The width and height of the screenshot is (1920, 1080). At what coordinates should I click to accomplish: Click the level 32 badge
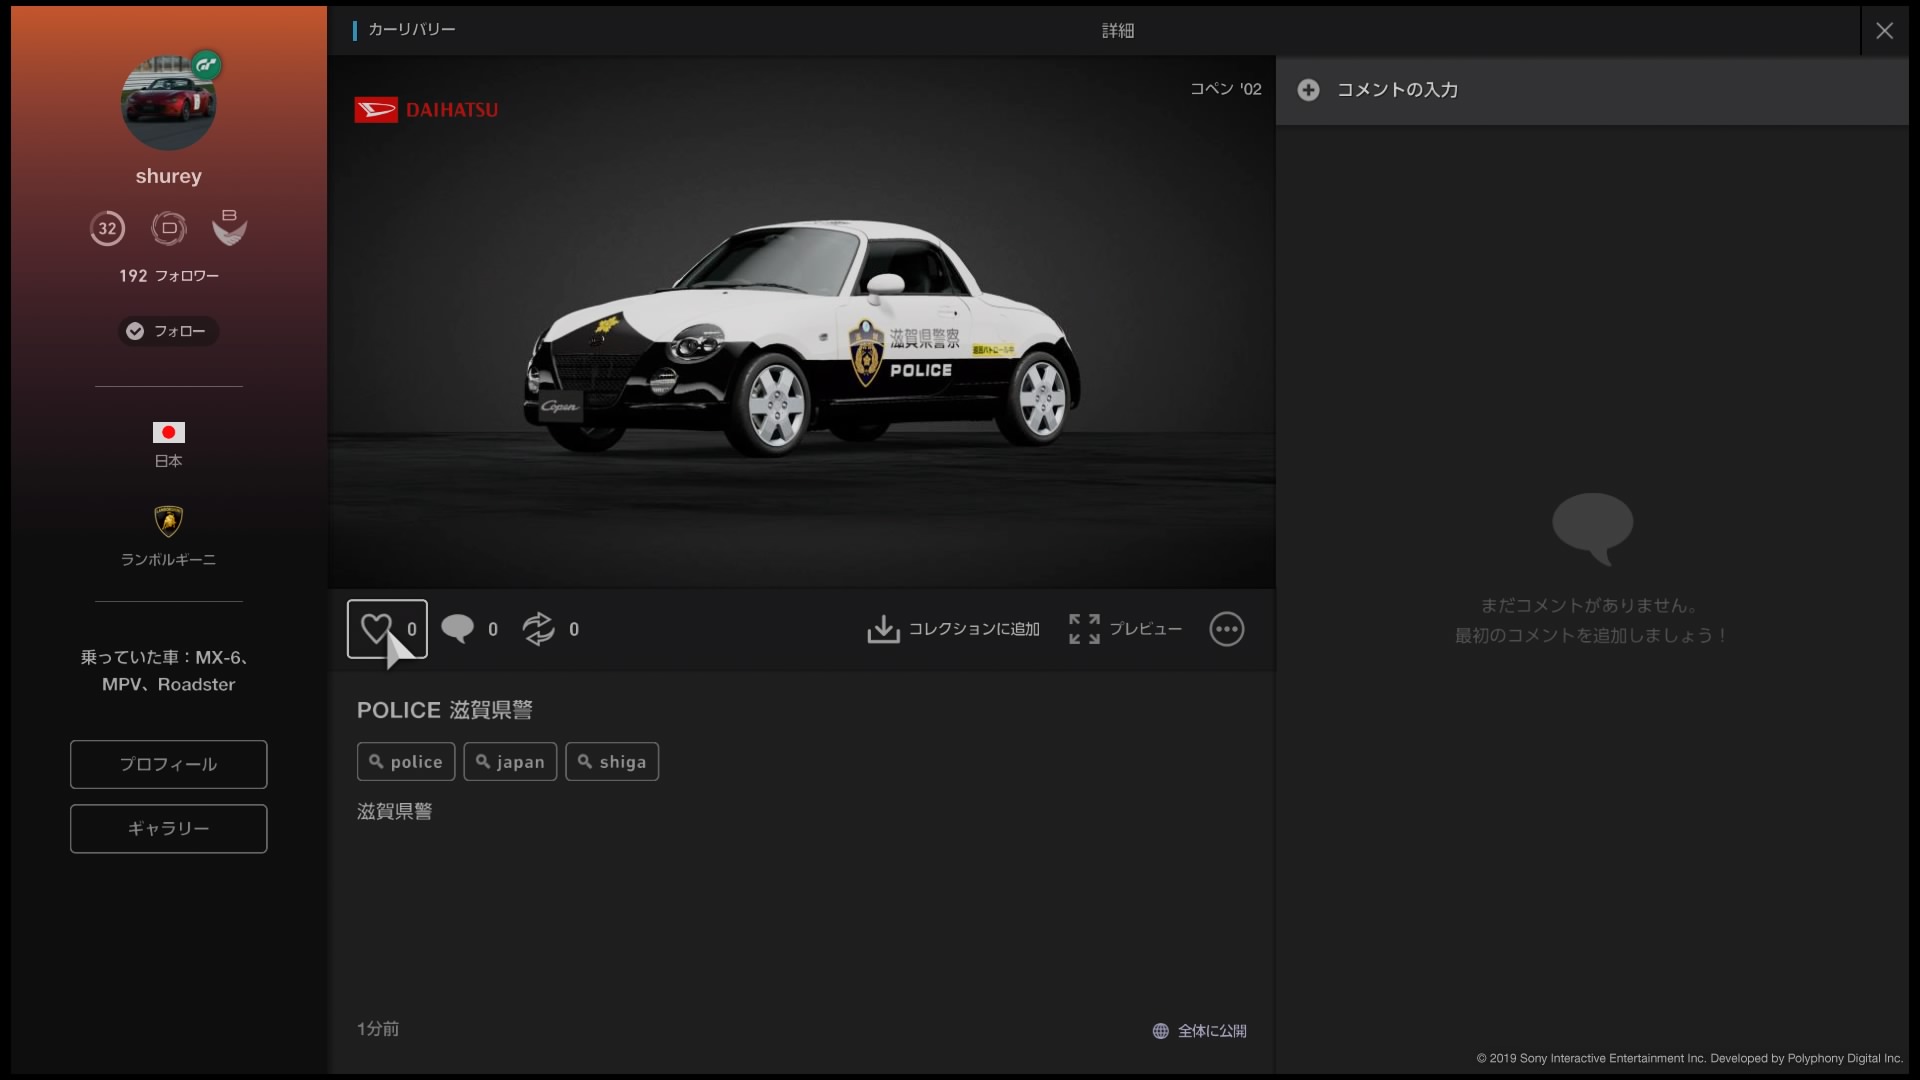107,228
